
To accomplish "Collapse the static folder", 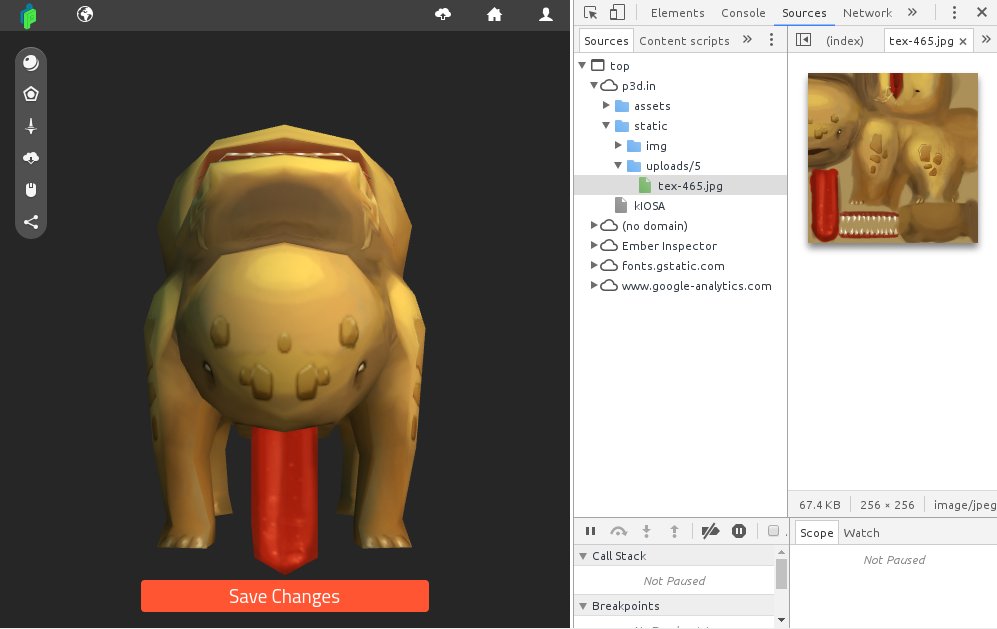I will click(606, 125).
